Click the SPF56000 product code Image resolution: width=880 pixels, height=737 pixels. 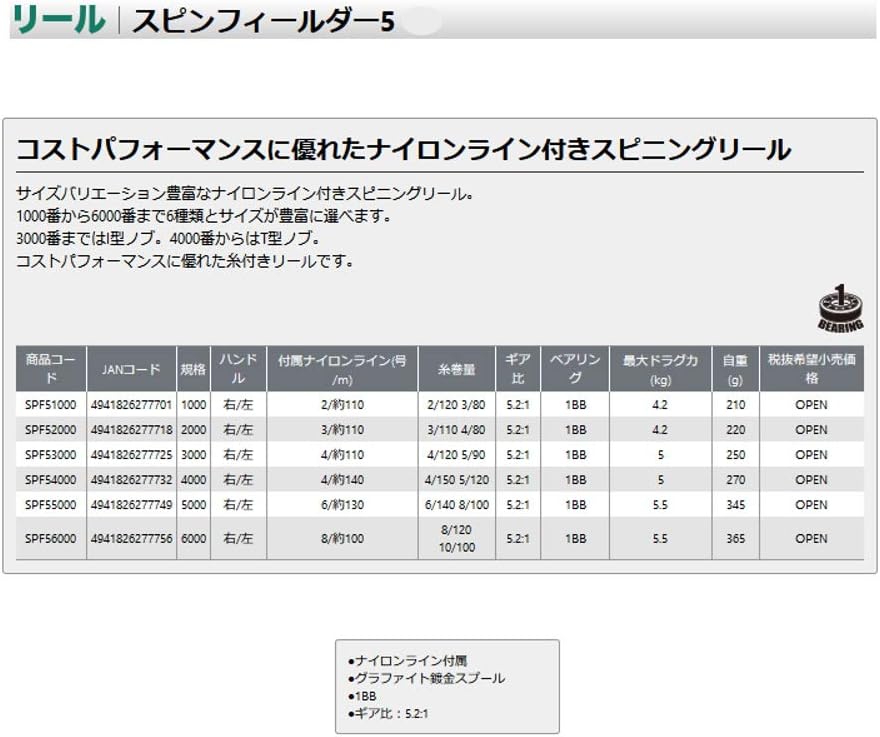tap(50, 538)
